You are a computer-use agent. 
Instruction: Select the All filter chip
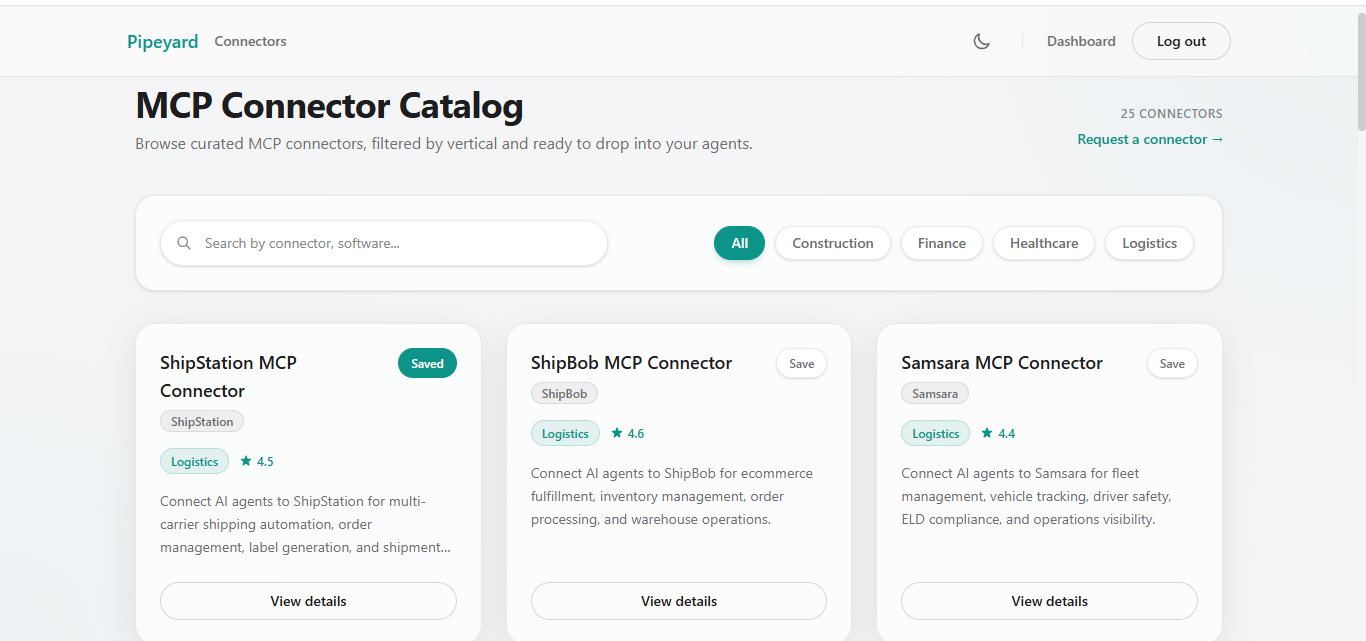point(739,243)
